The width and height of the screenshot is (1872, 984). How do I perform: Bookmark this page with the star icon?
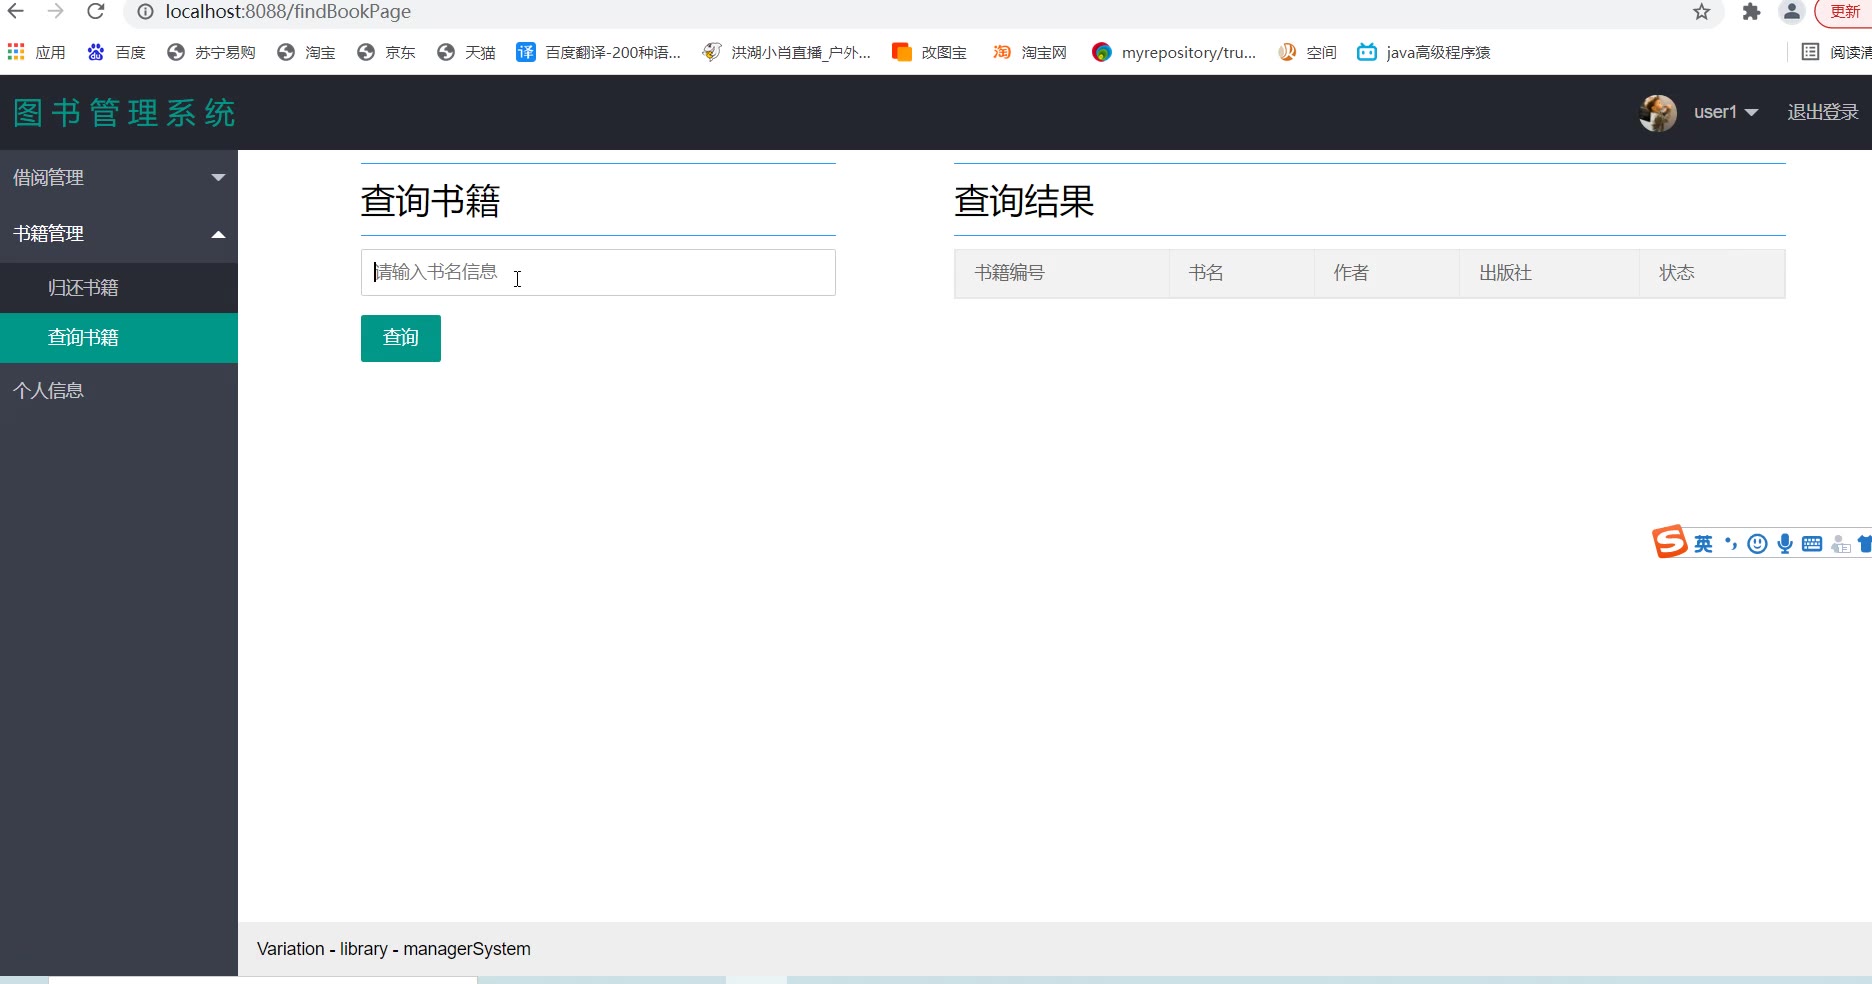pyautogui.click(x=1702, y=12)
